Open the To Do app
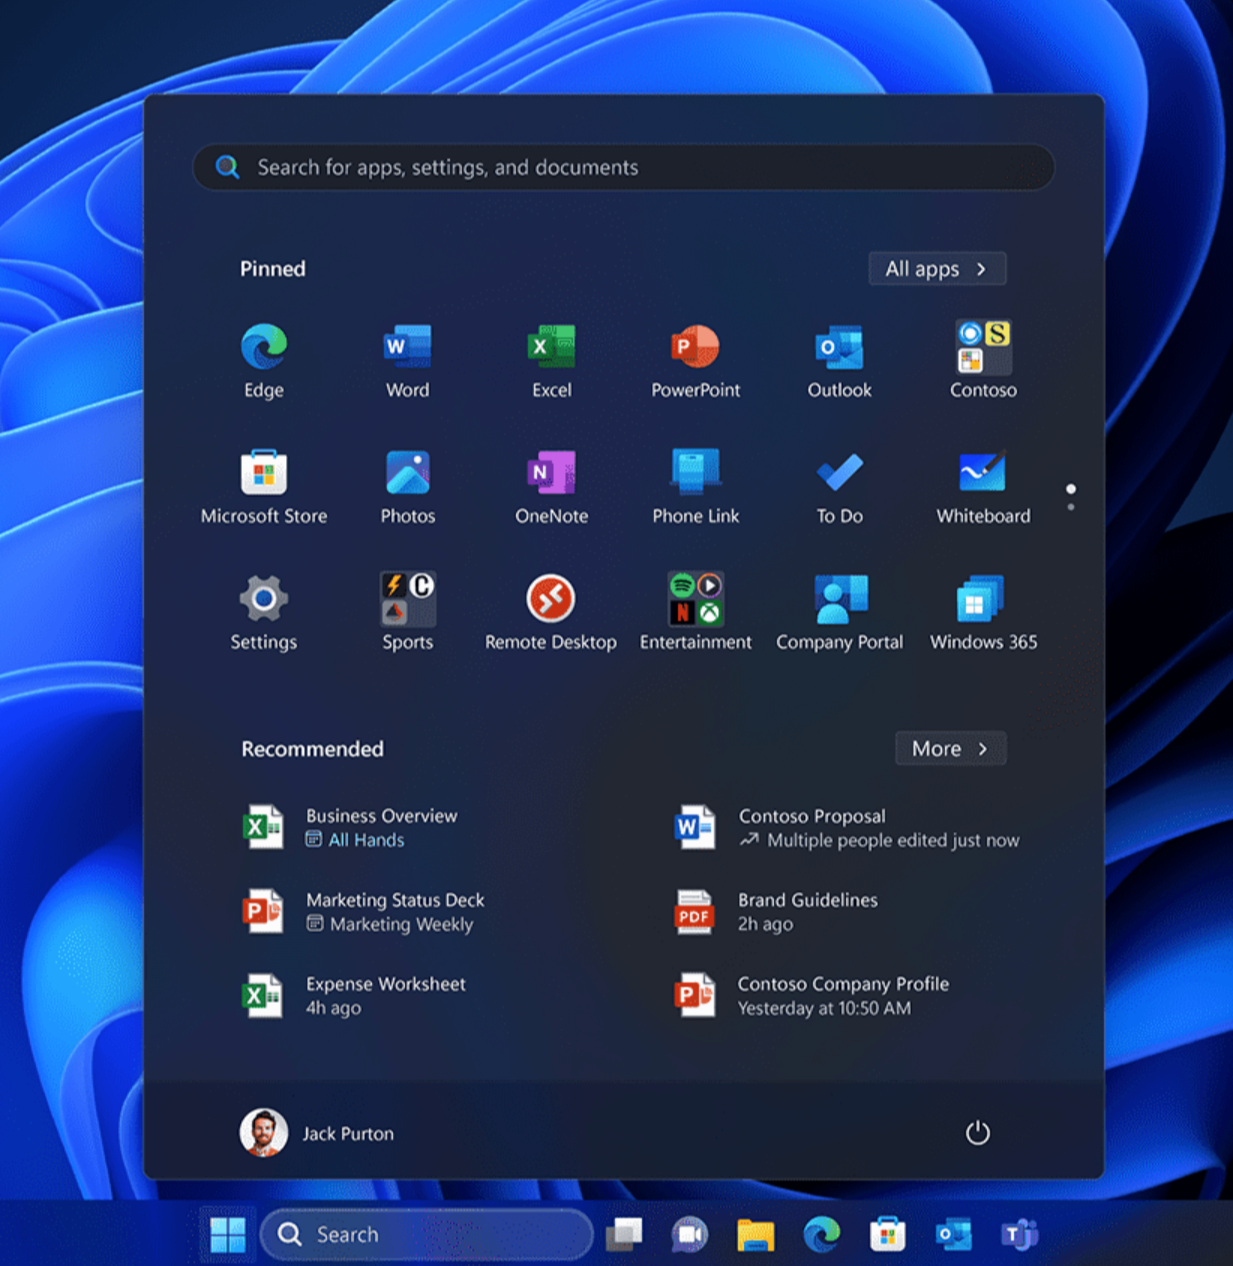The height and width of the screenshot is (1266, 1233). point(839,487)
